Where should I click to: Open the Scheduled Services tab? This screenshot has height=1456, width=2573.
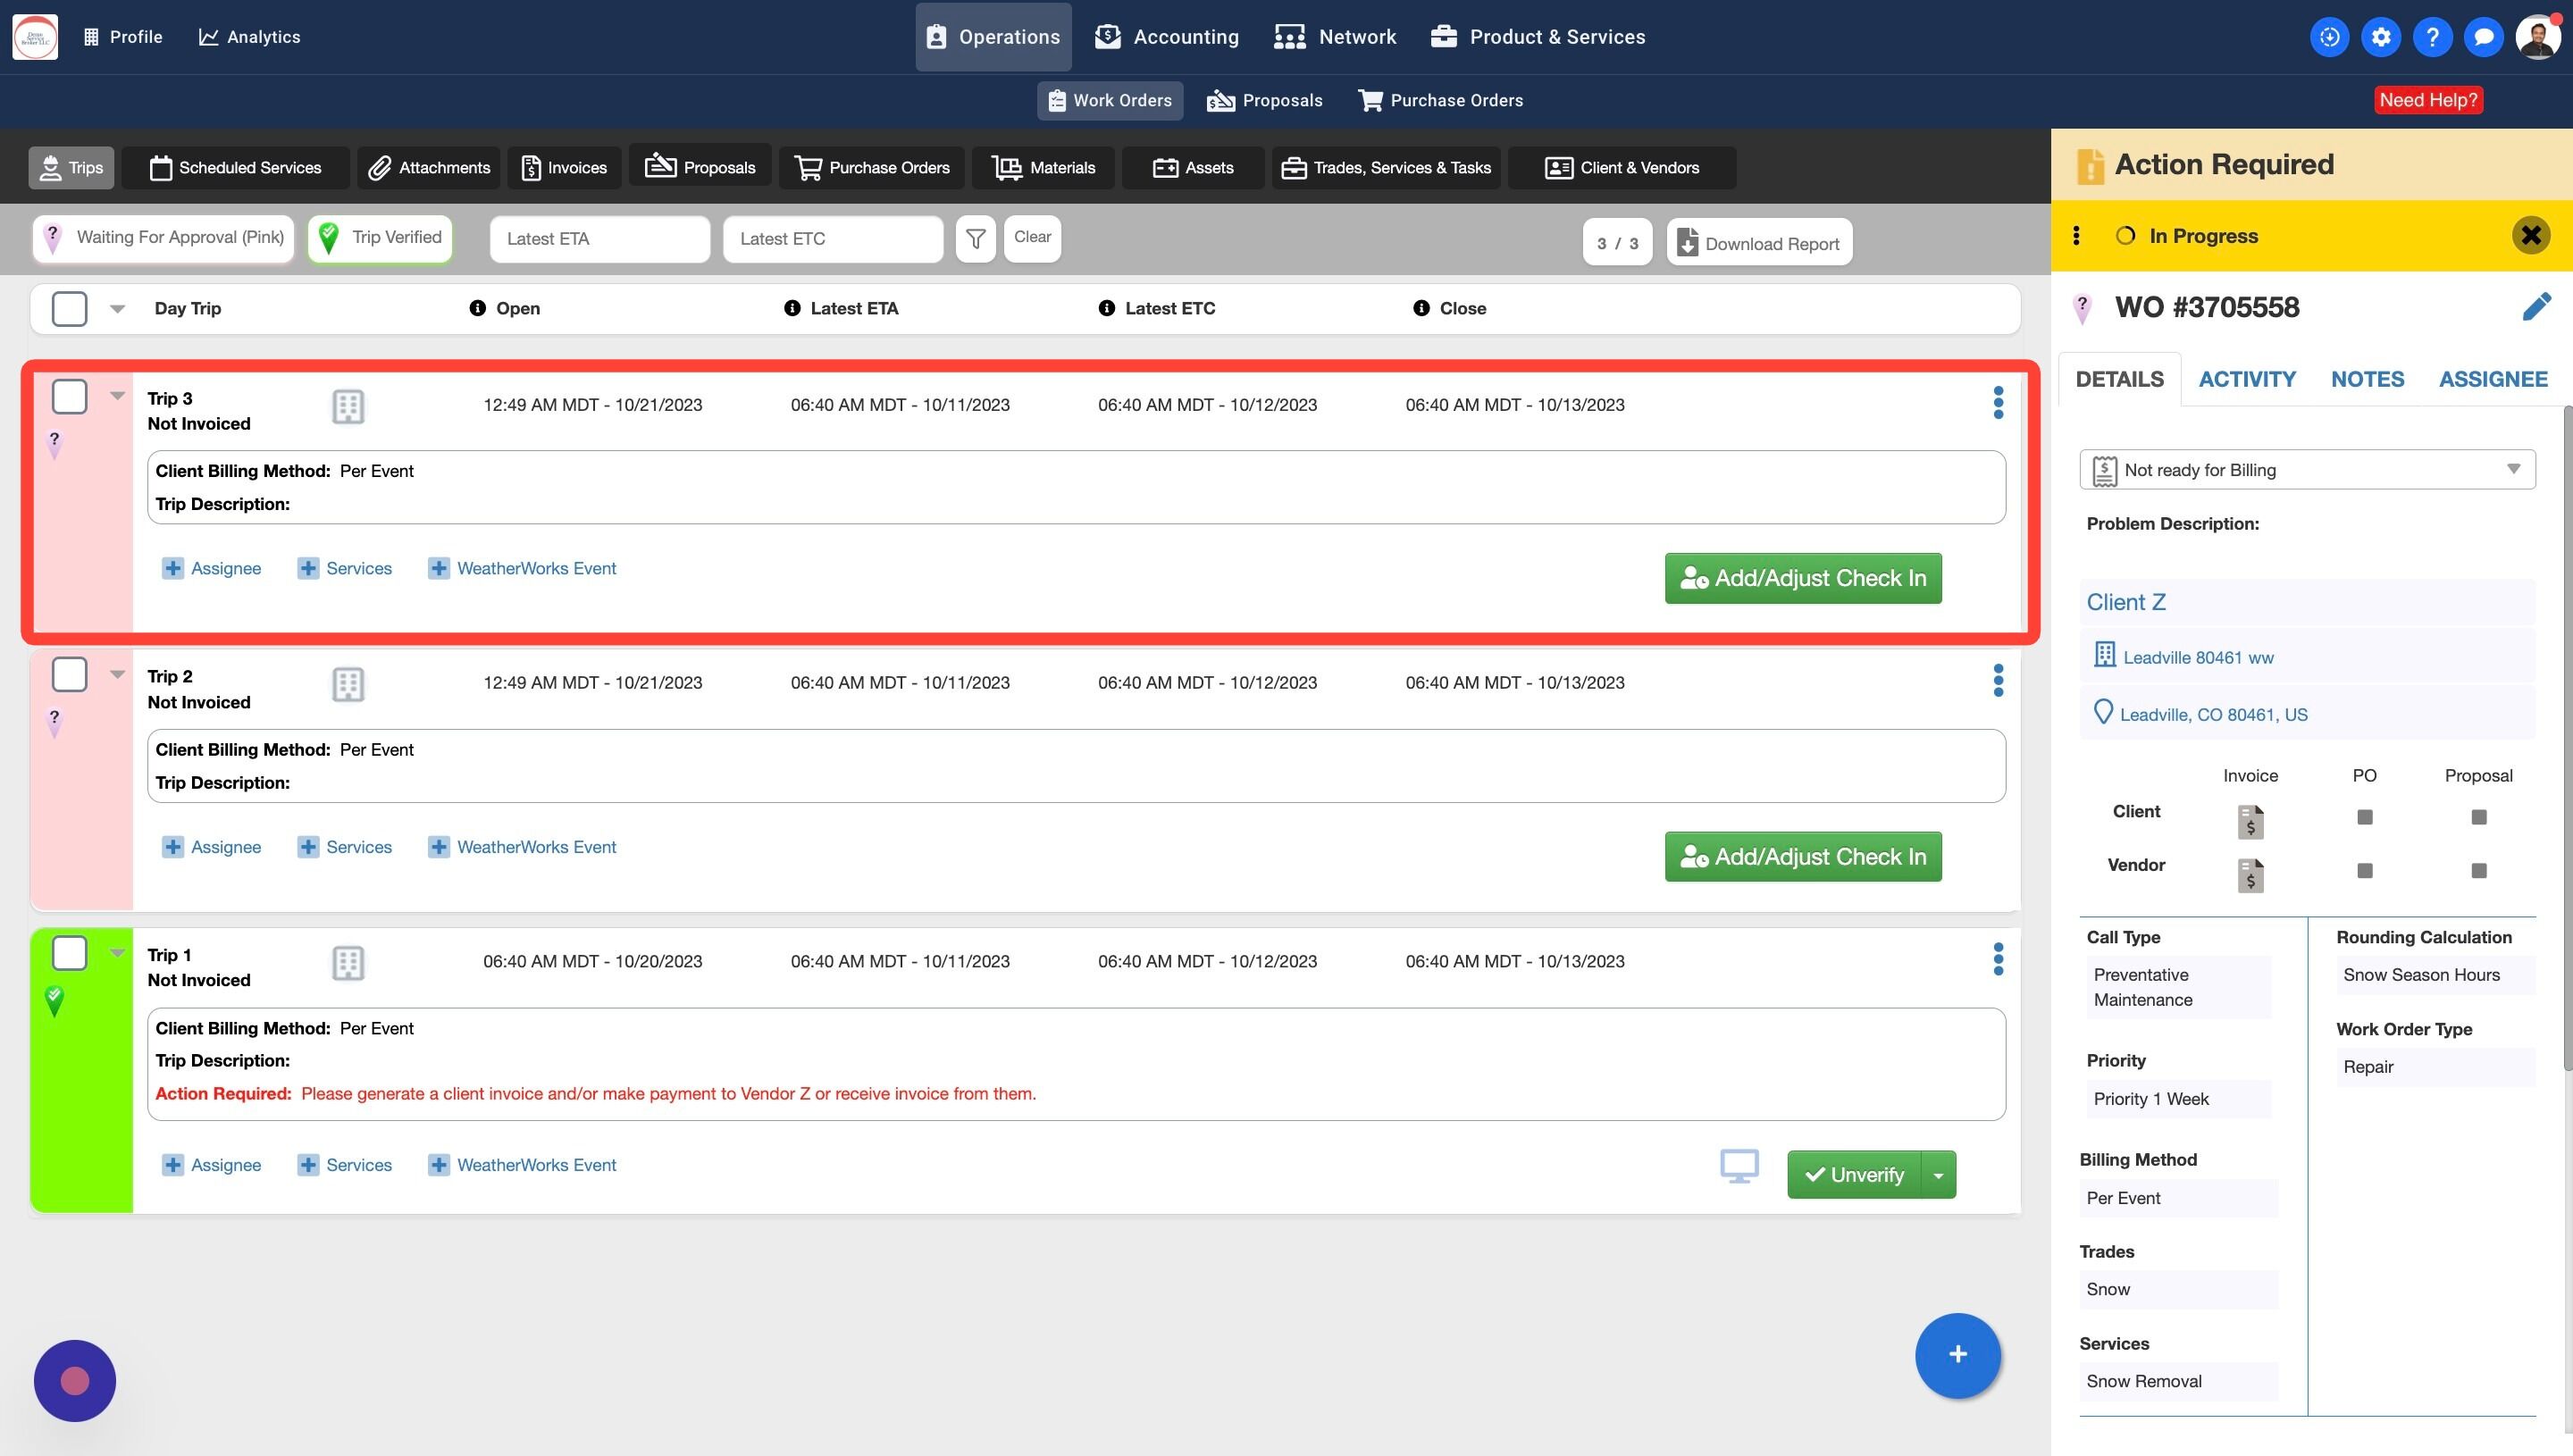coord(236,168)
